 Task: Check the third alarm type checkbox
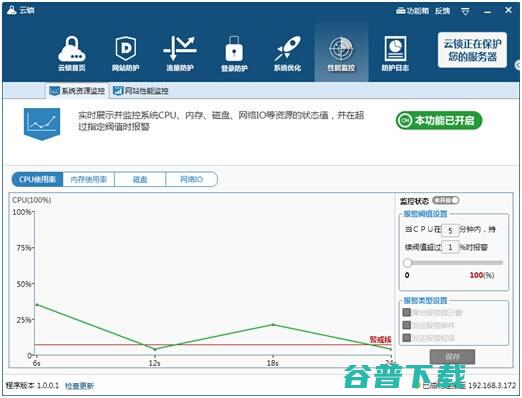coord(406,338)
